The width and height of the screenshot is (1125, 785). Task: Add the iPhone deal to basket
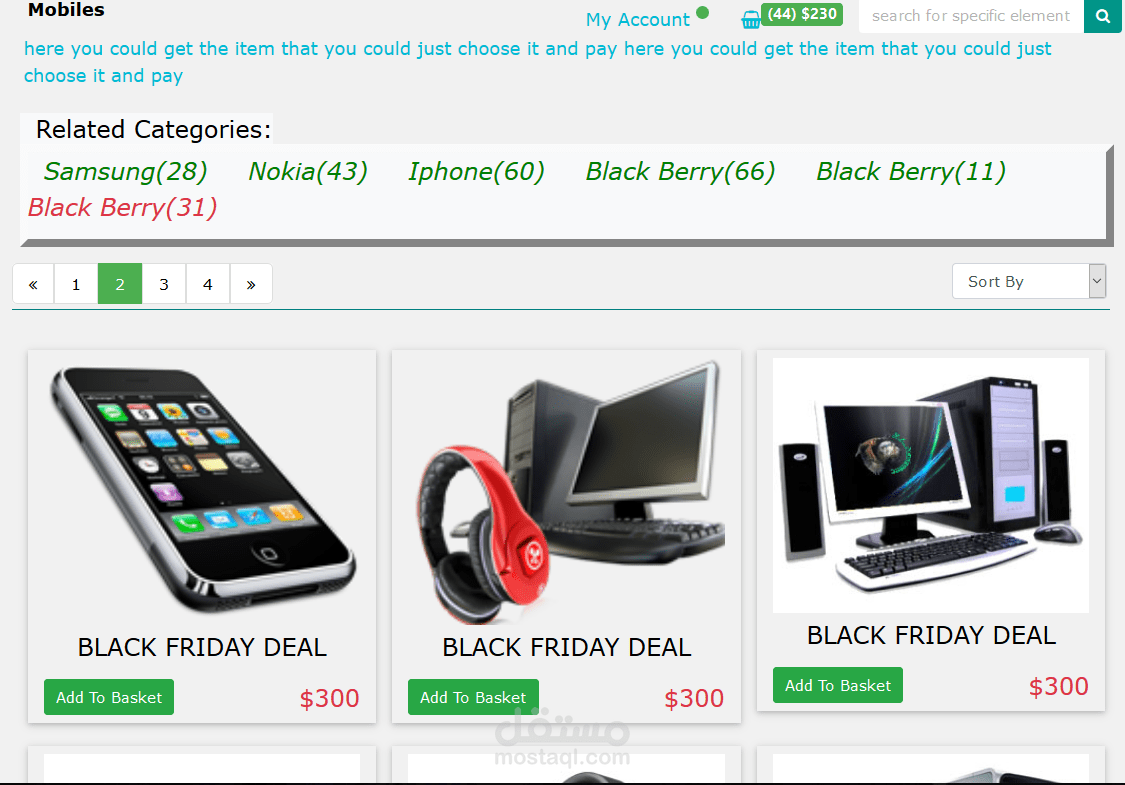pos(109,697)
